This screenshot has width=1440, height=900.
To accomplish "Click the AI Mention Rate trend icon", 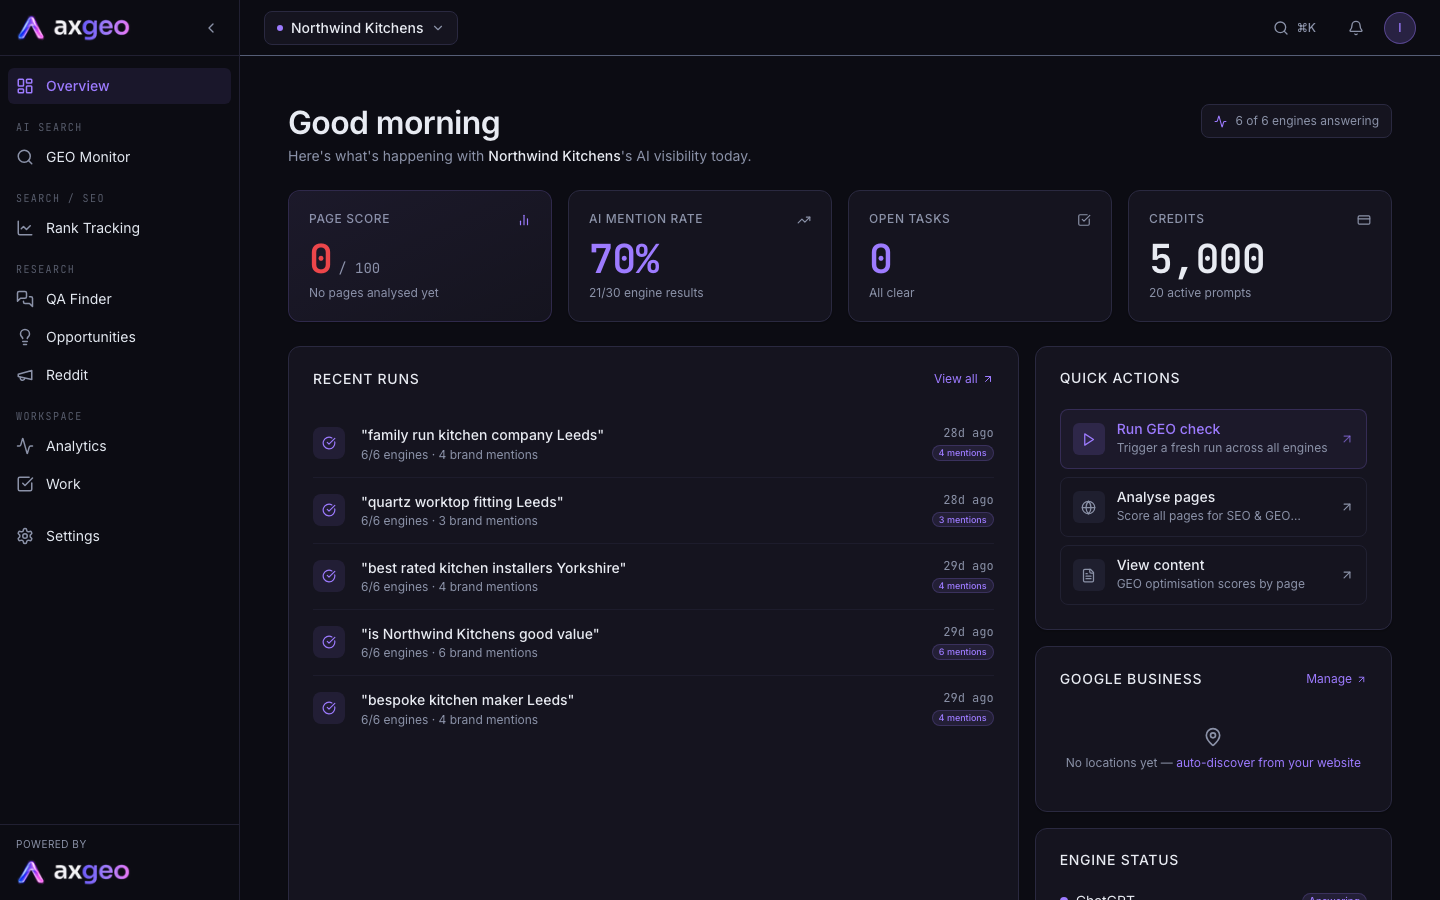I will [x=804, y=220].
